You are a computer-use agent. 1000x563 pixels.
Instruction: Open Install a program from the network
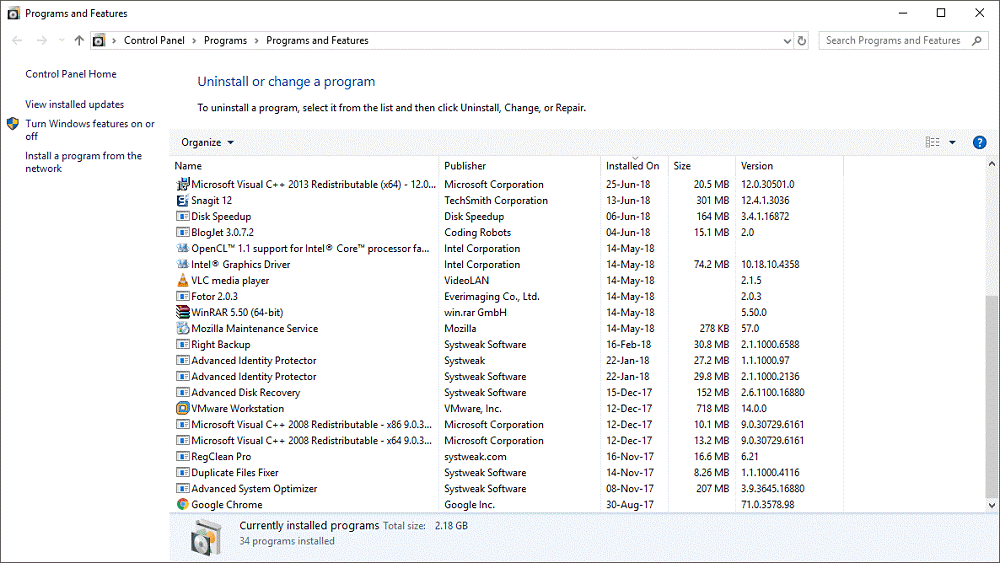(84, 162)
